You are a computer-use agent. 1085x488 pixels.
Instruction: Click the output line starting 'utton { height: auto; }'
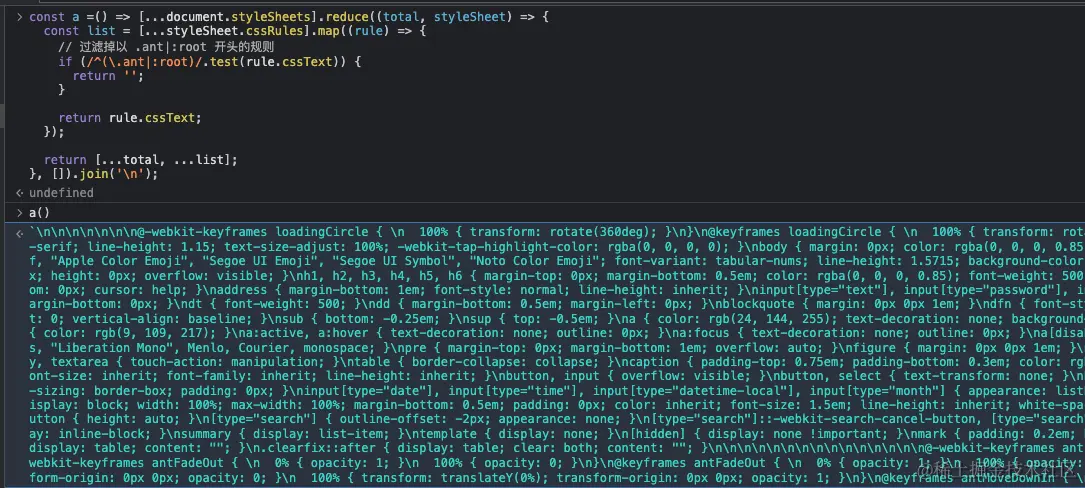pos(557,419)
